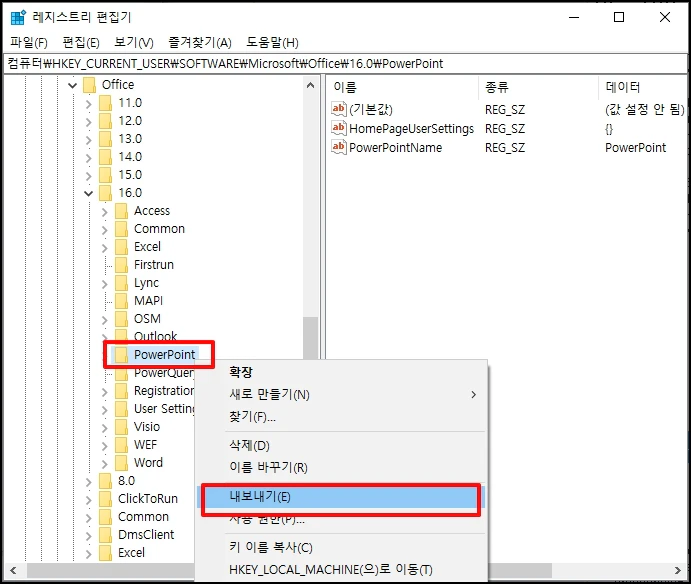Expand the Lync key
The image size is (691, 584).
point(104,284)
